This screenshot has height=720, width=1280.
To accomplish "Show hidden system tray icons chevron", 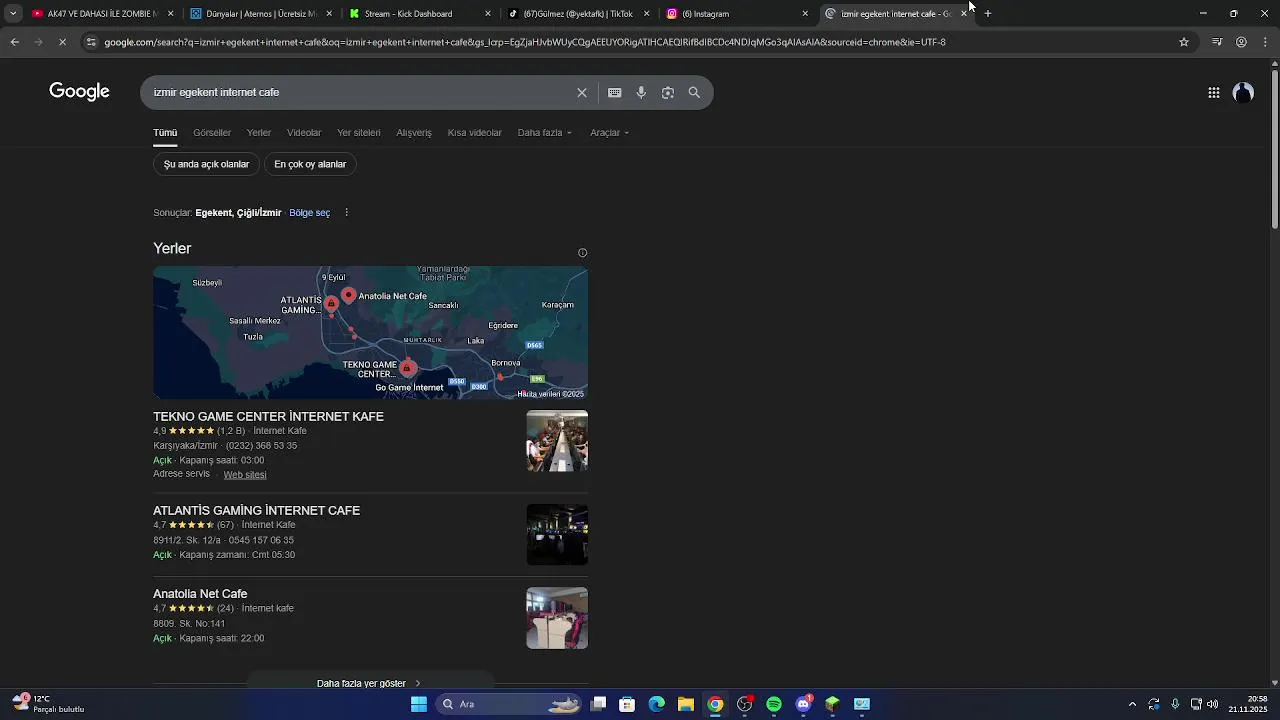I will pyautogui.click(x=1132, y=704).
